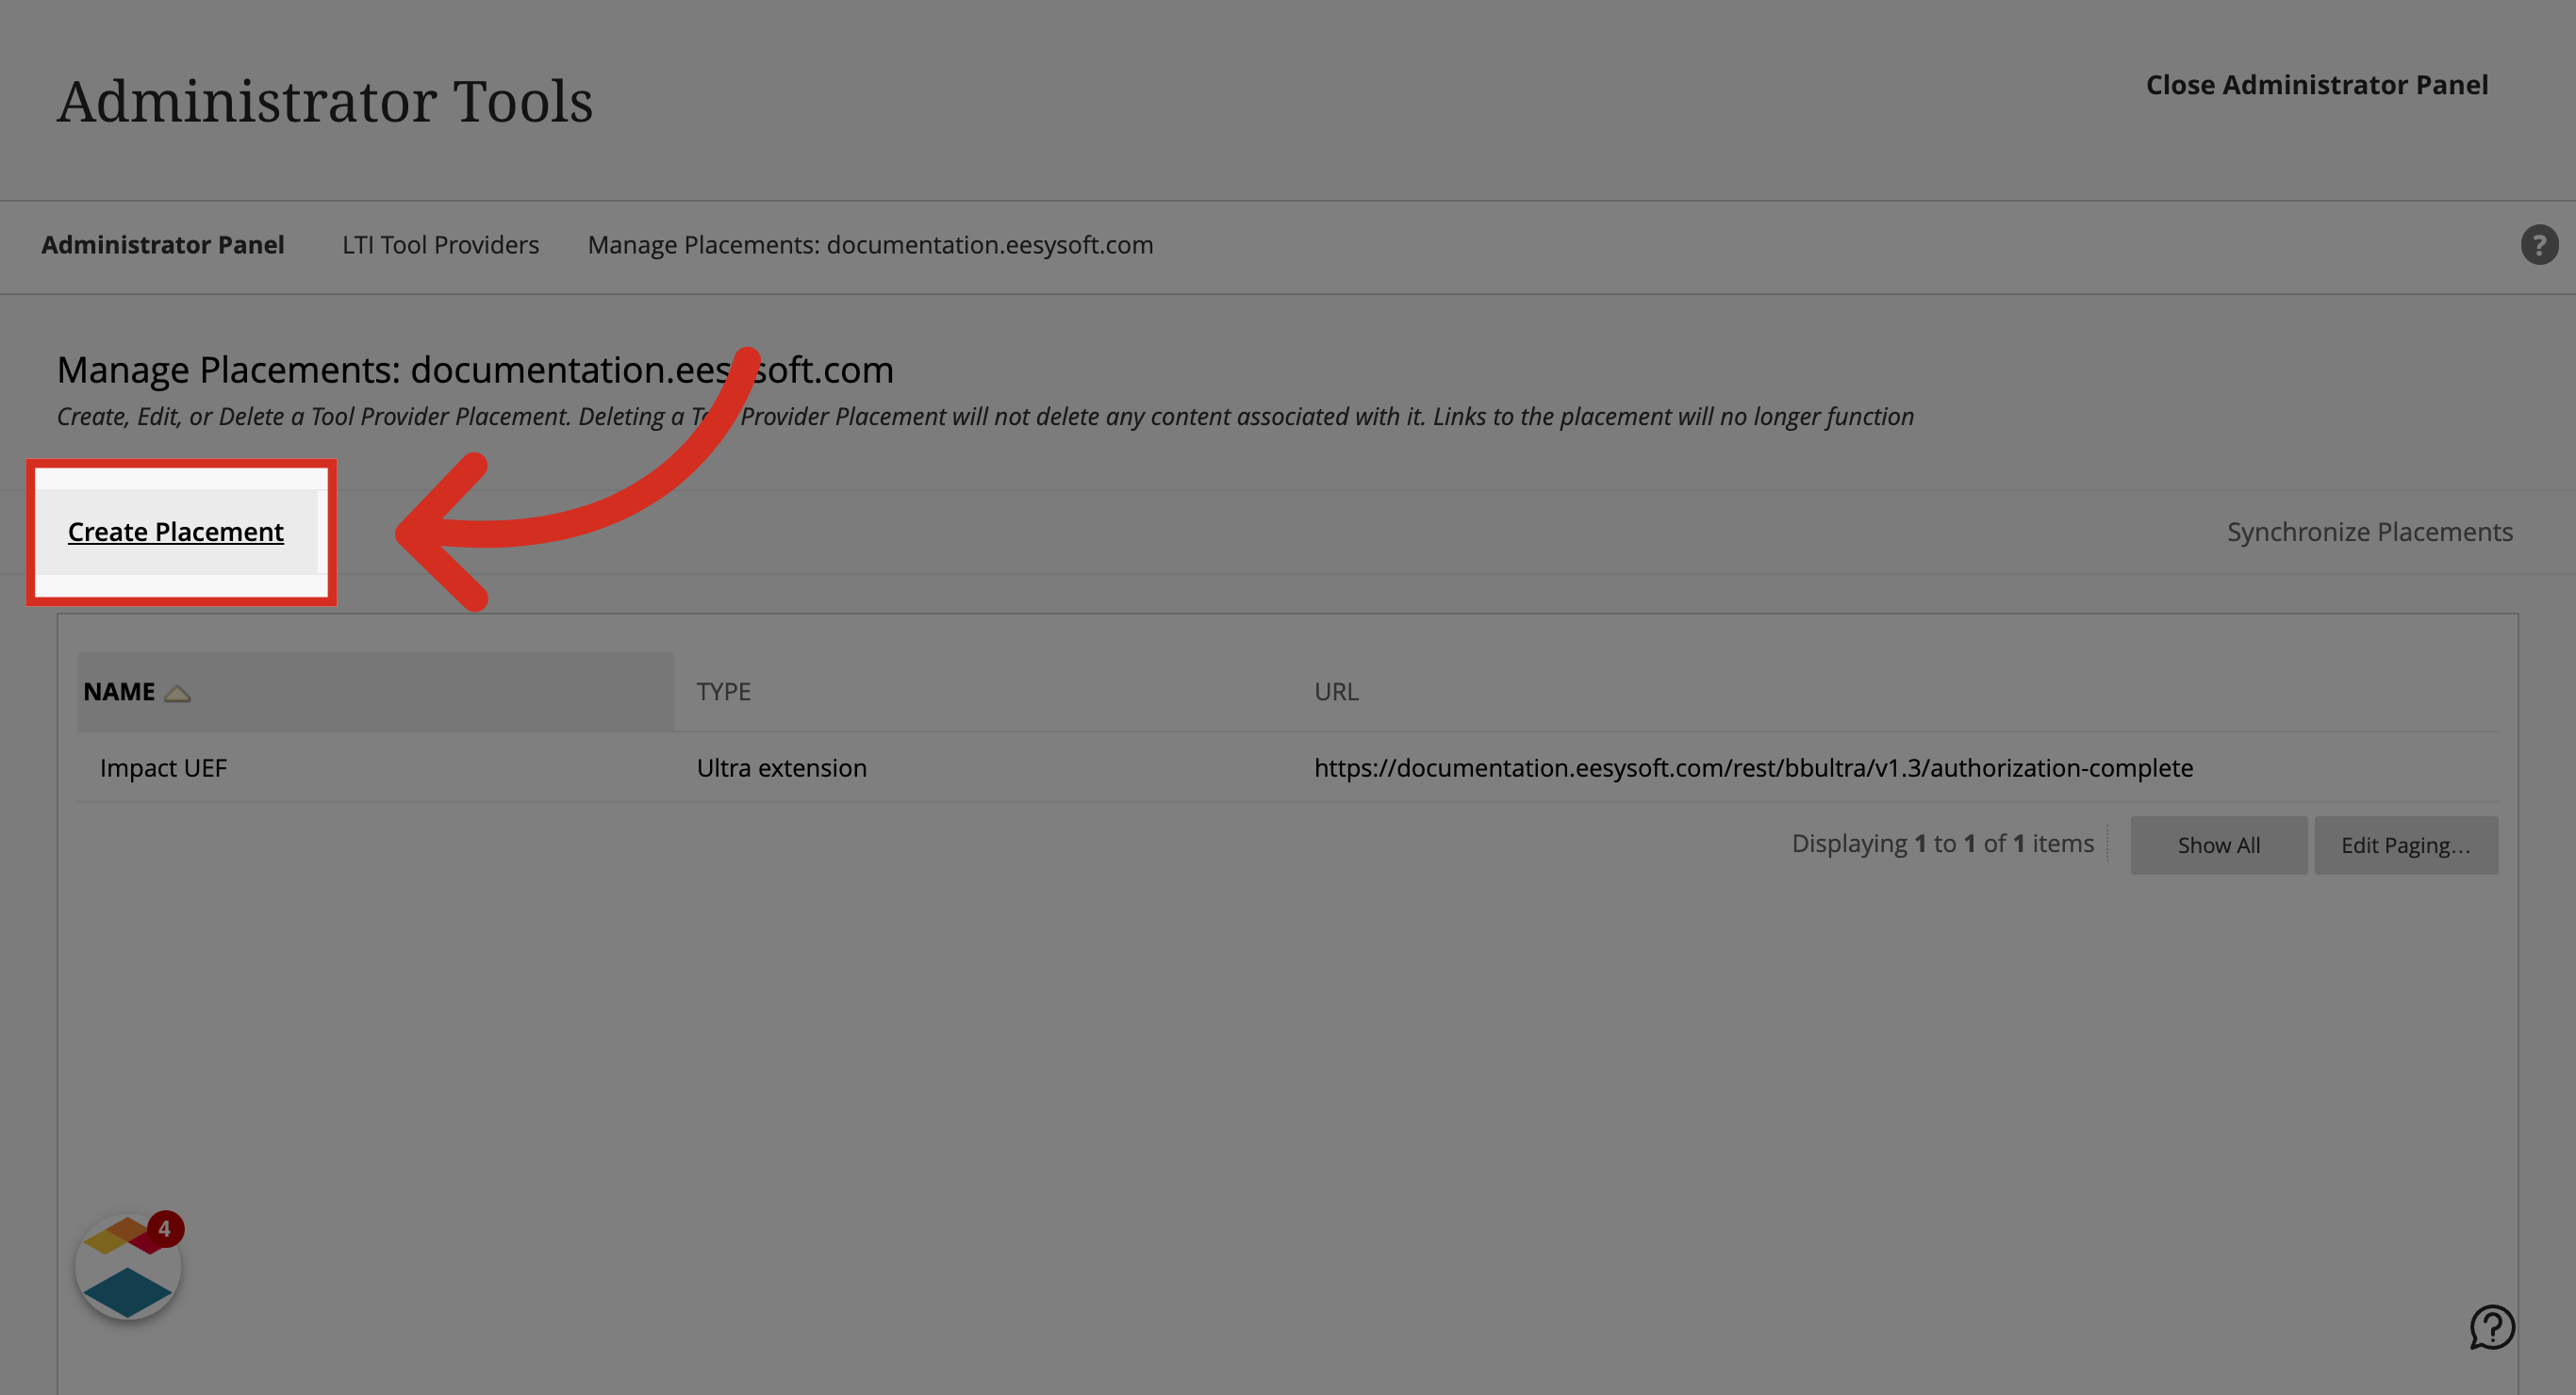The height and width of the screenshot is (1395, 2576).
Task: Click the Ultra extension type cell
Action: (782, 768)
